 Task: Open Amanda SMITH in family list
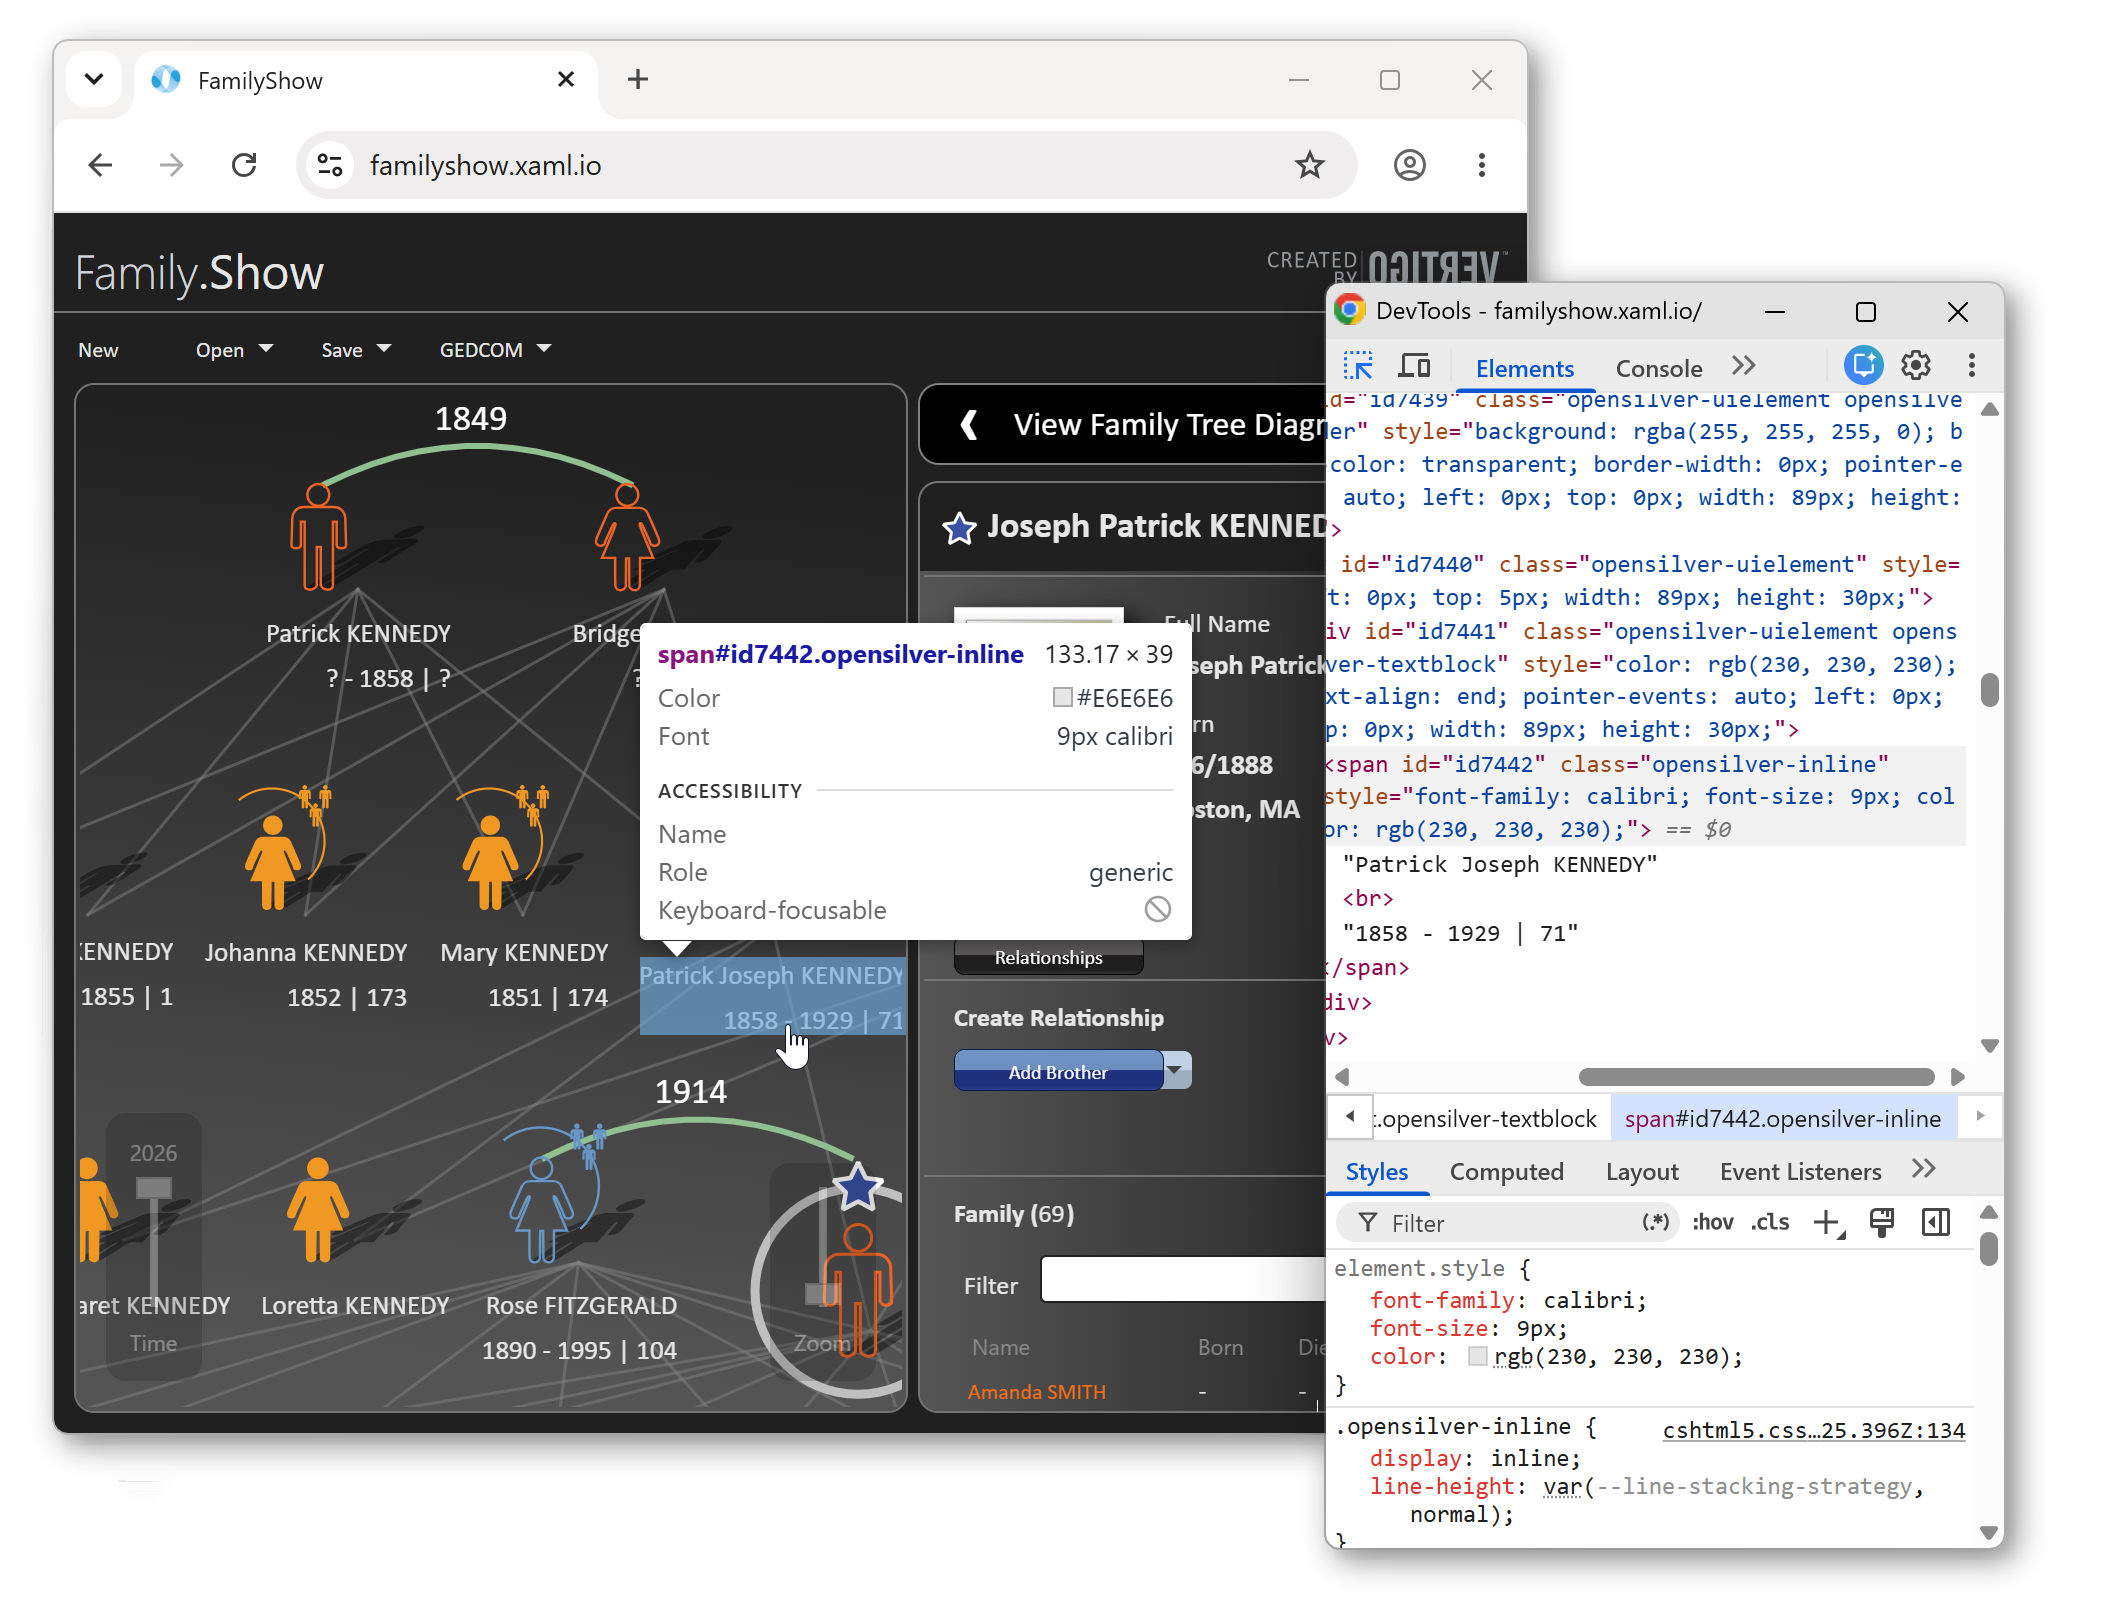pos(1037,1391)
